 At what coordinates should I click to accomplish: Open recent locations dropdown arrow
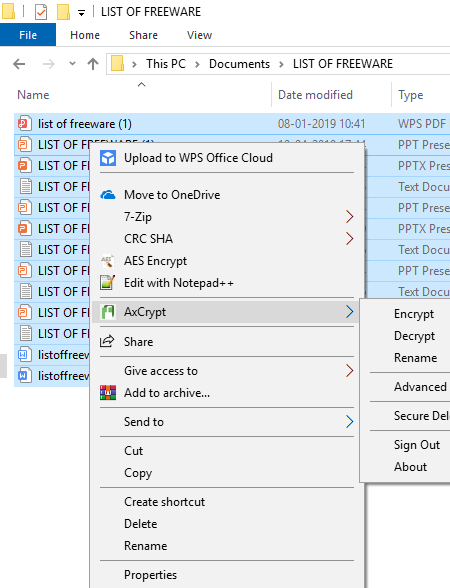(x=72, y=64)
